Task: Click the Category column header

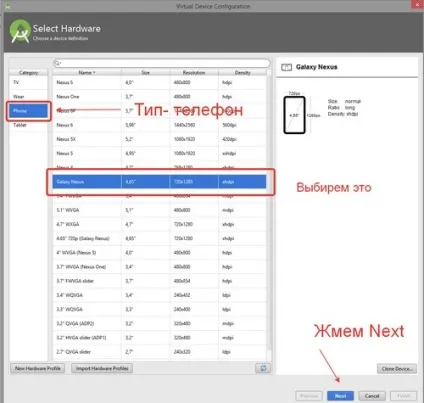Action: tap(28, 72)
